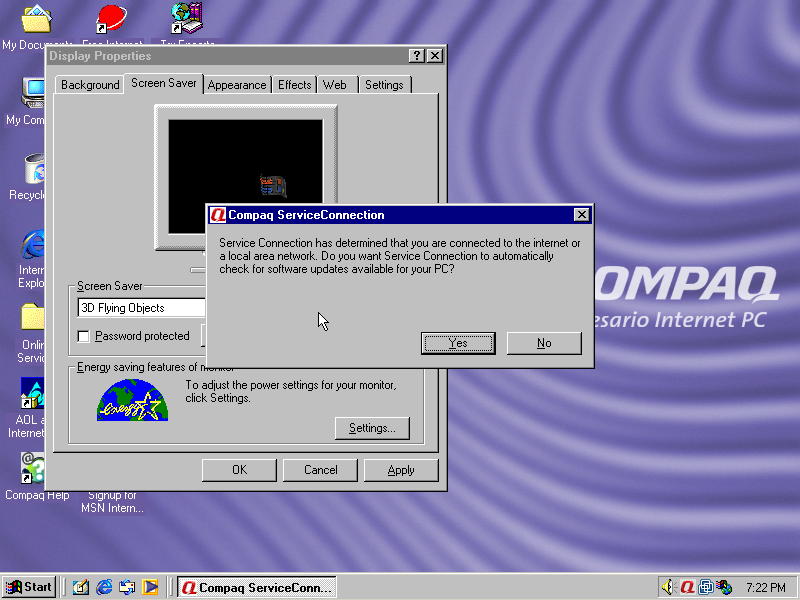The image size is (800, 600).
Task: Open the volume speaker icon in the system tray
Action: coord(668,587)
